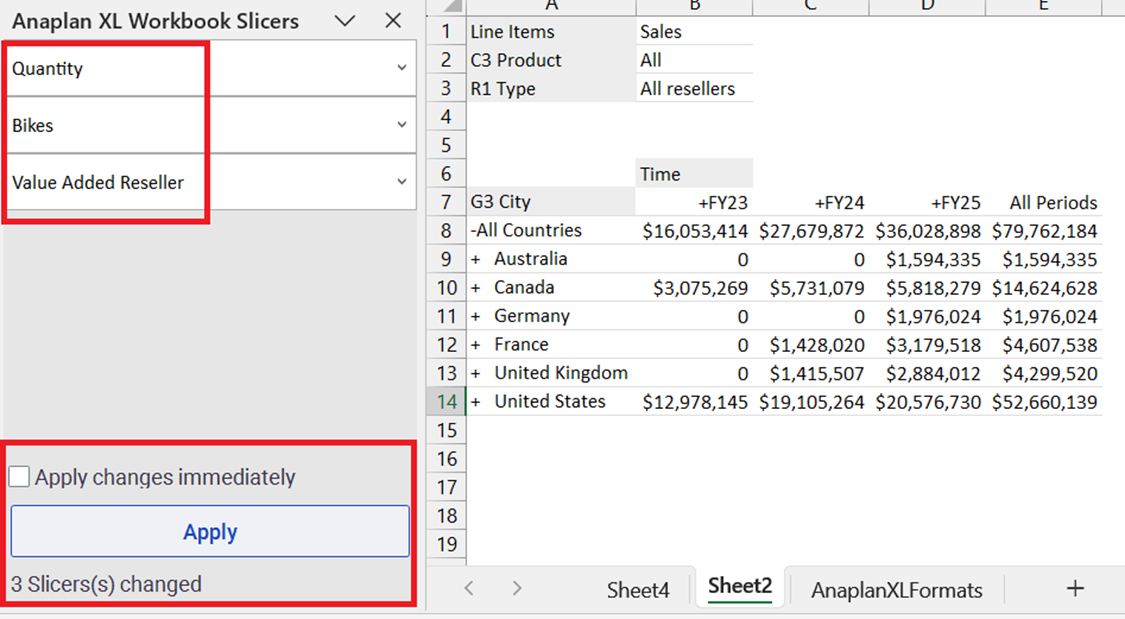
Task: Switch to the Sheet4 tab
Action: [x=638, y=589]
